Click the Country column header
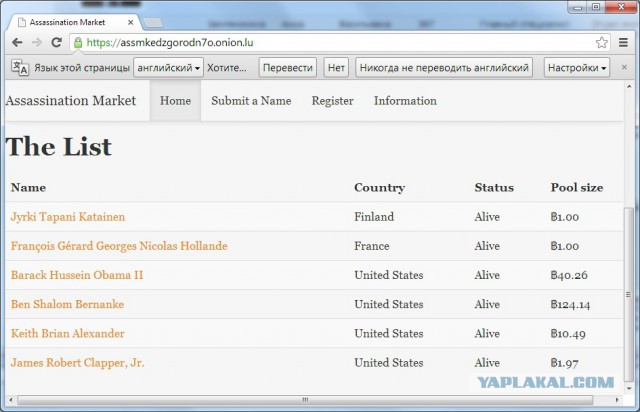This screenshot has width=640, height=412. pos(379,187)
